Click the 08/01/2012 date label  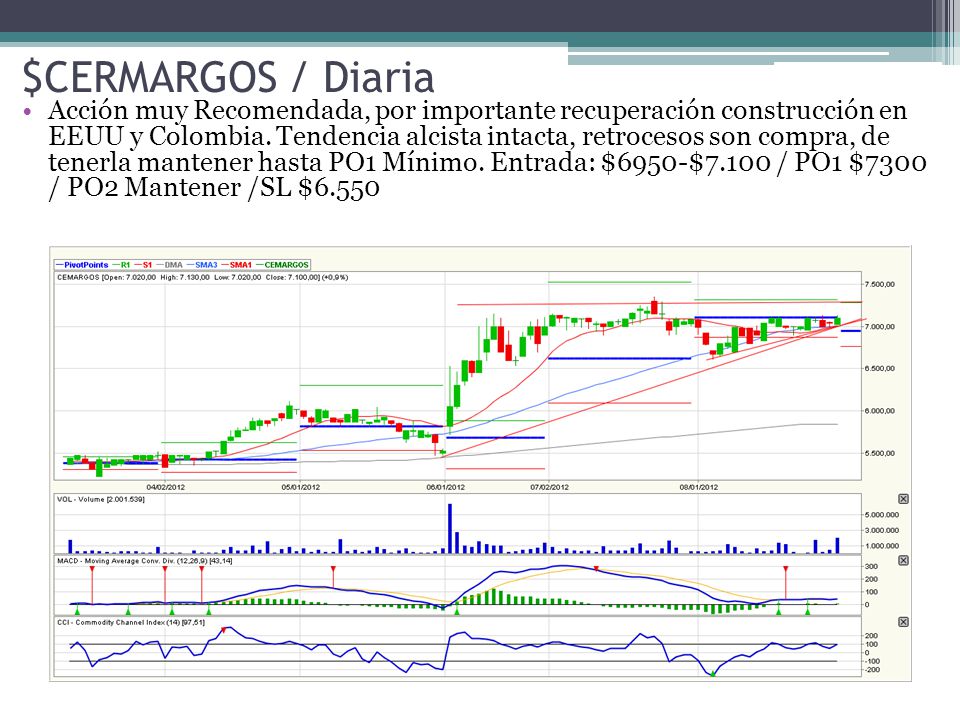pyautogui.click(x=699, y=487)
